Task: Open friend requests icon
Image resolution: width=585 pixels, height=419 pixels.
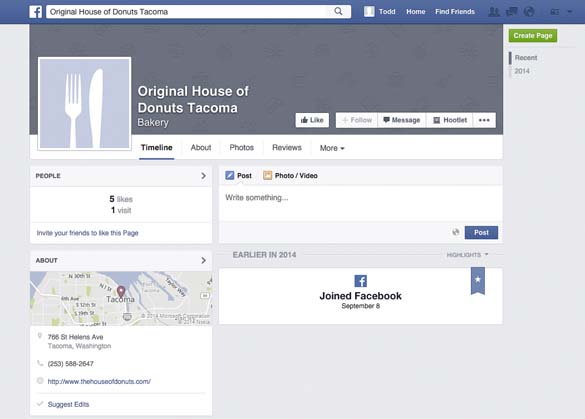Action: pos(494,12)
